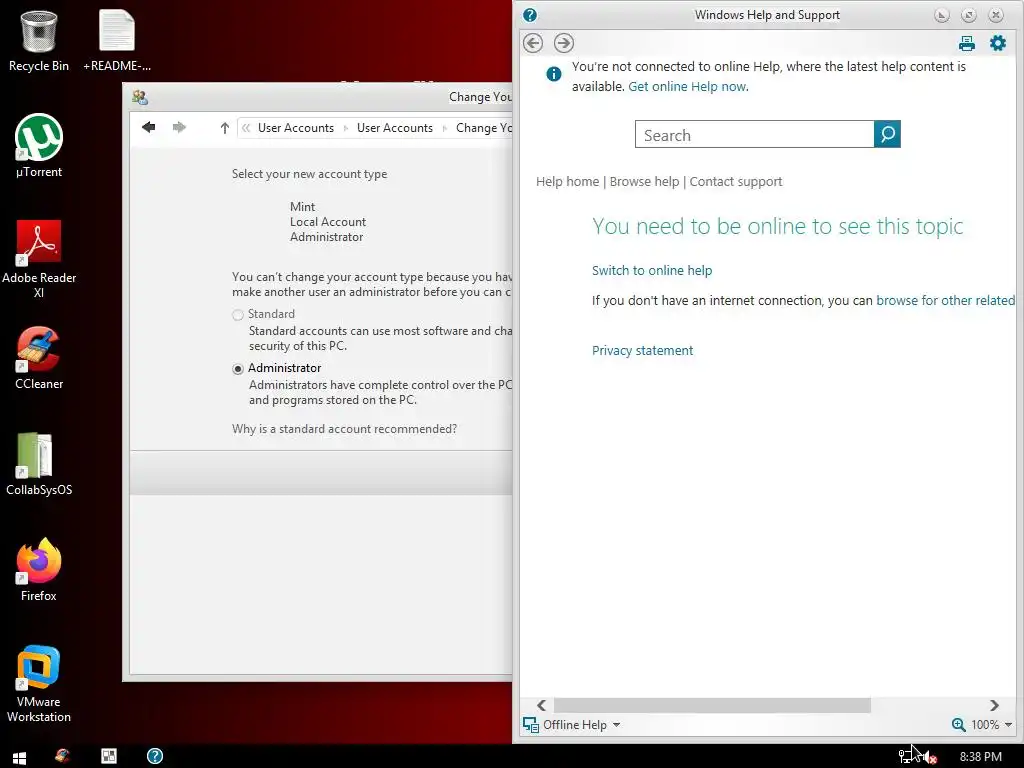Click second User Accounts breadcrumb
This screenshot has height=768, width=1024.
pos(394,128)
